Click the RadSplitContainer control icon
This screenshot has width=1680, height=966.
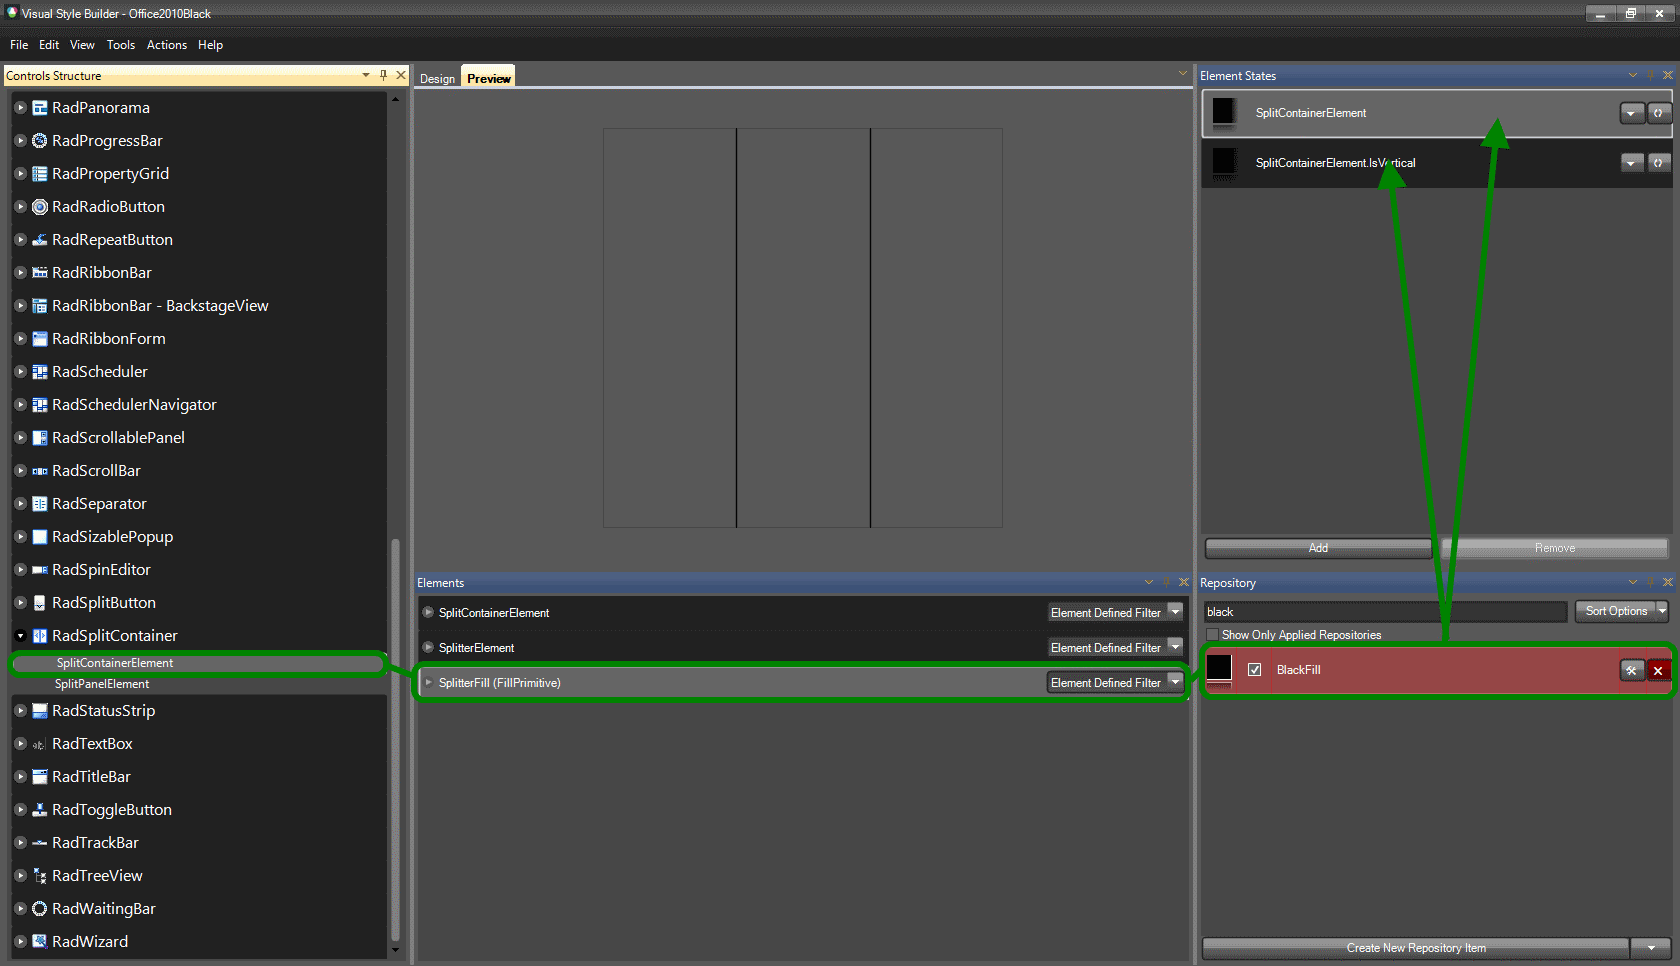40,636
